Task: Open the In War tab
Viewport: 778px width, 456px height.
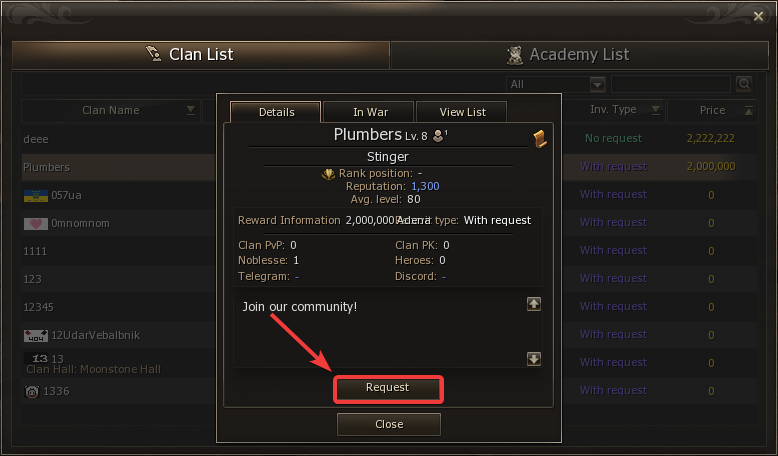Action: click(370, 112)
